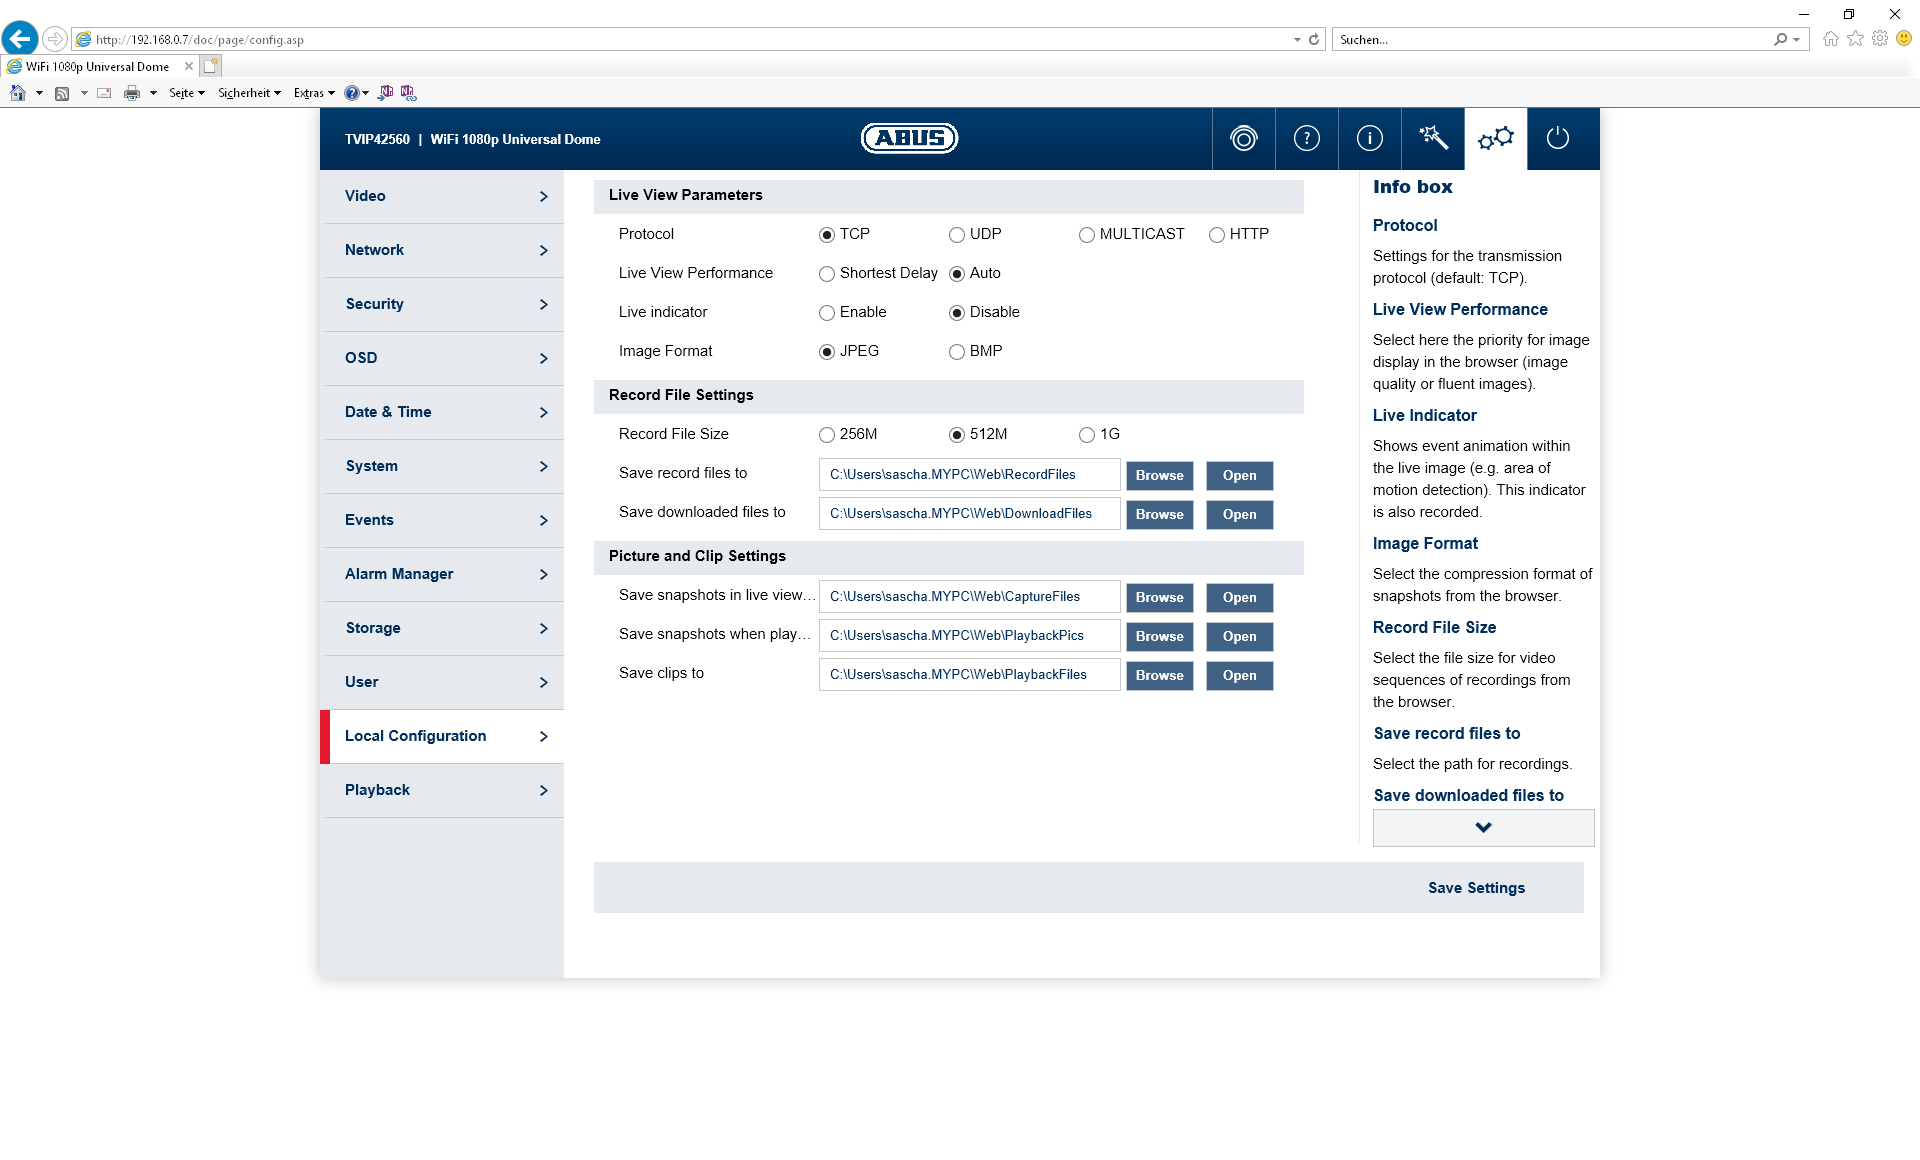The image size is (1920, 1160).
Task: Select UDP protocol radio button
Action: point(957,235)
